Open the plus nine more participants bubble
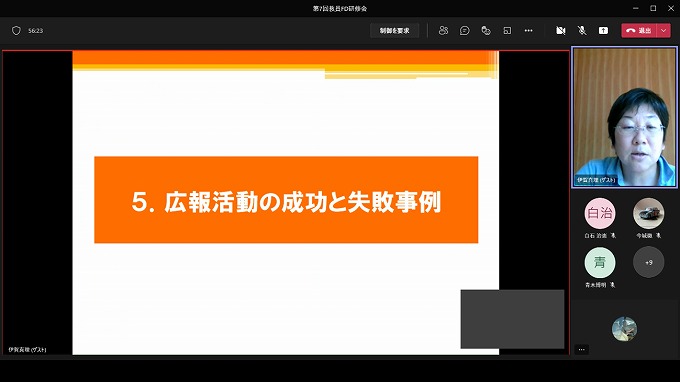This screenshot has width=680, height=382. (x=648, y=262)
